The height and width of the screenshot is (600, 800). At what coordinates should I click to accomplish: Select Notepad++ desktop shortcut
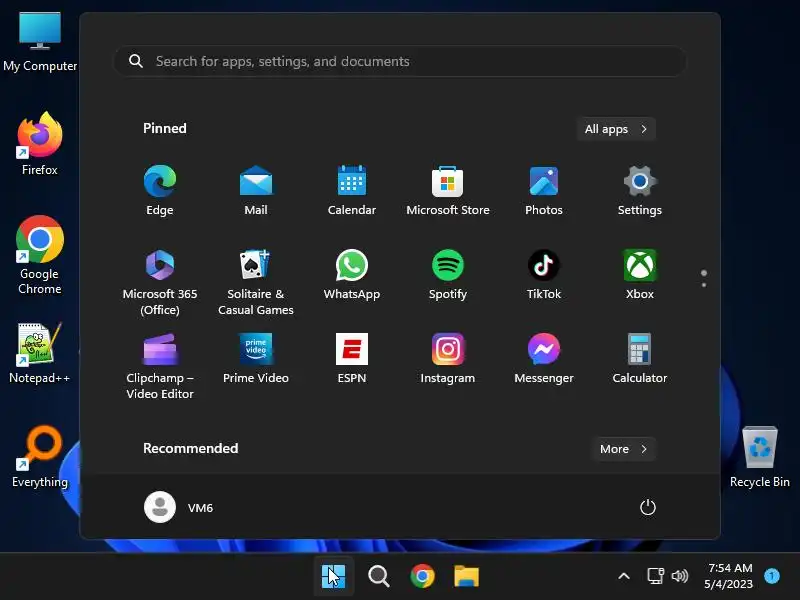40,353
